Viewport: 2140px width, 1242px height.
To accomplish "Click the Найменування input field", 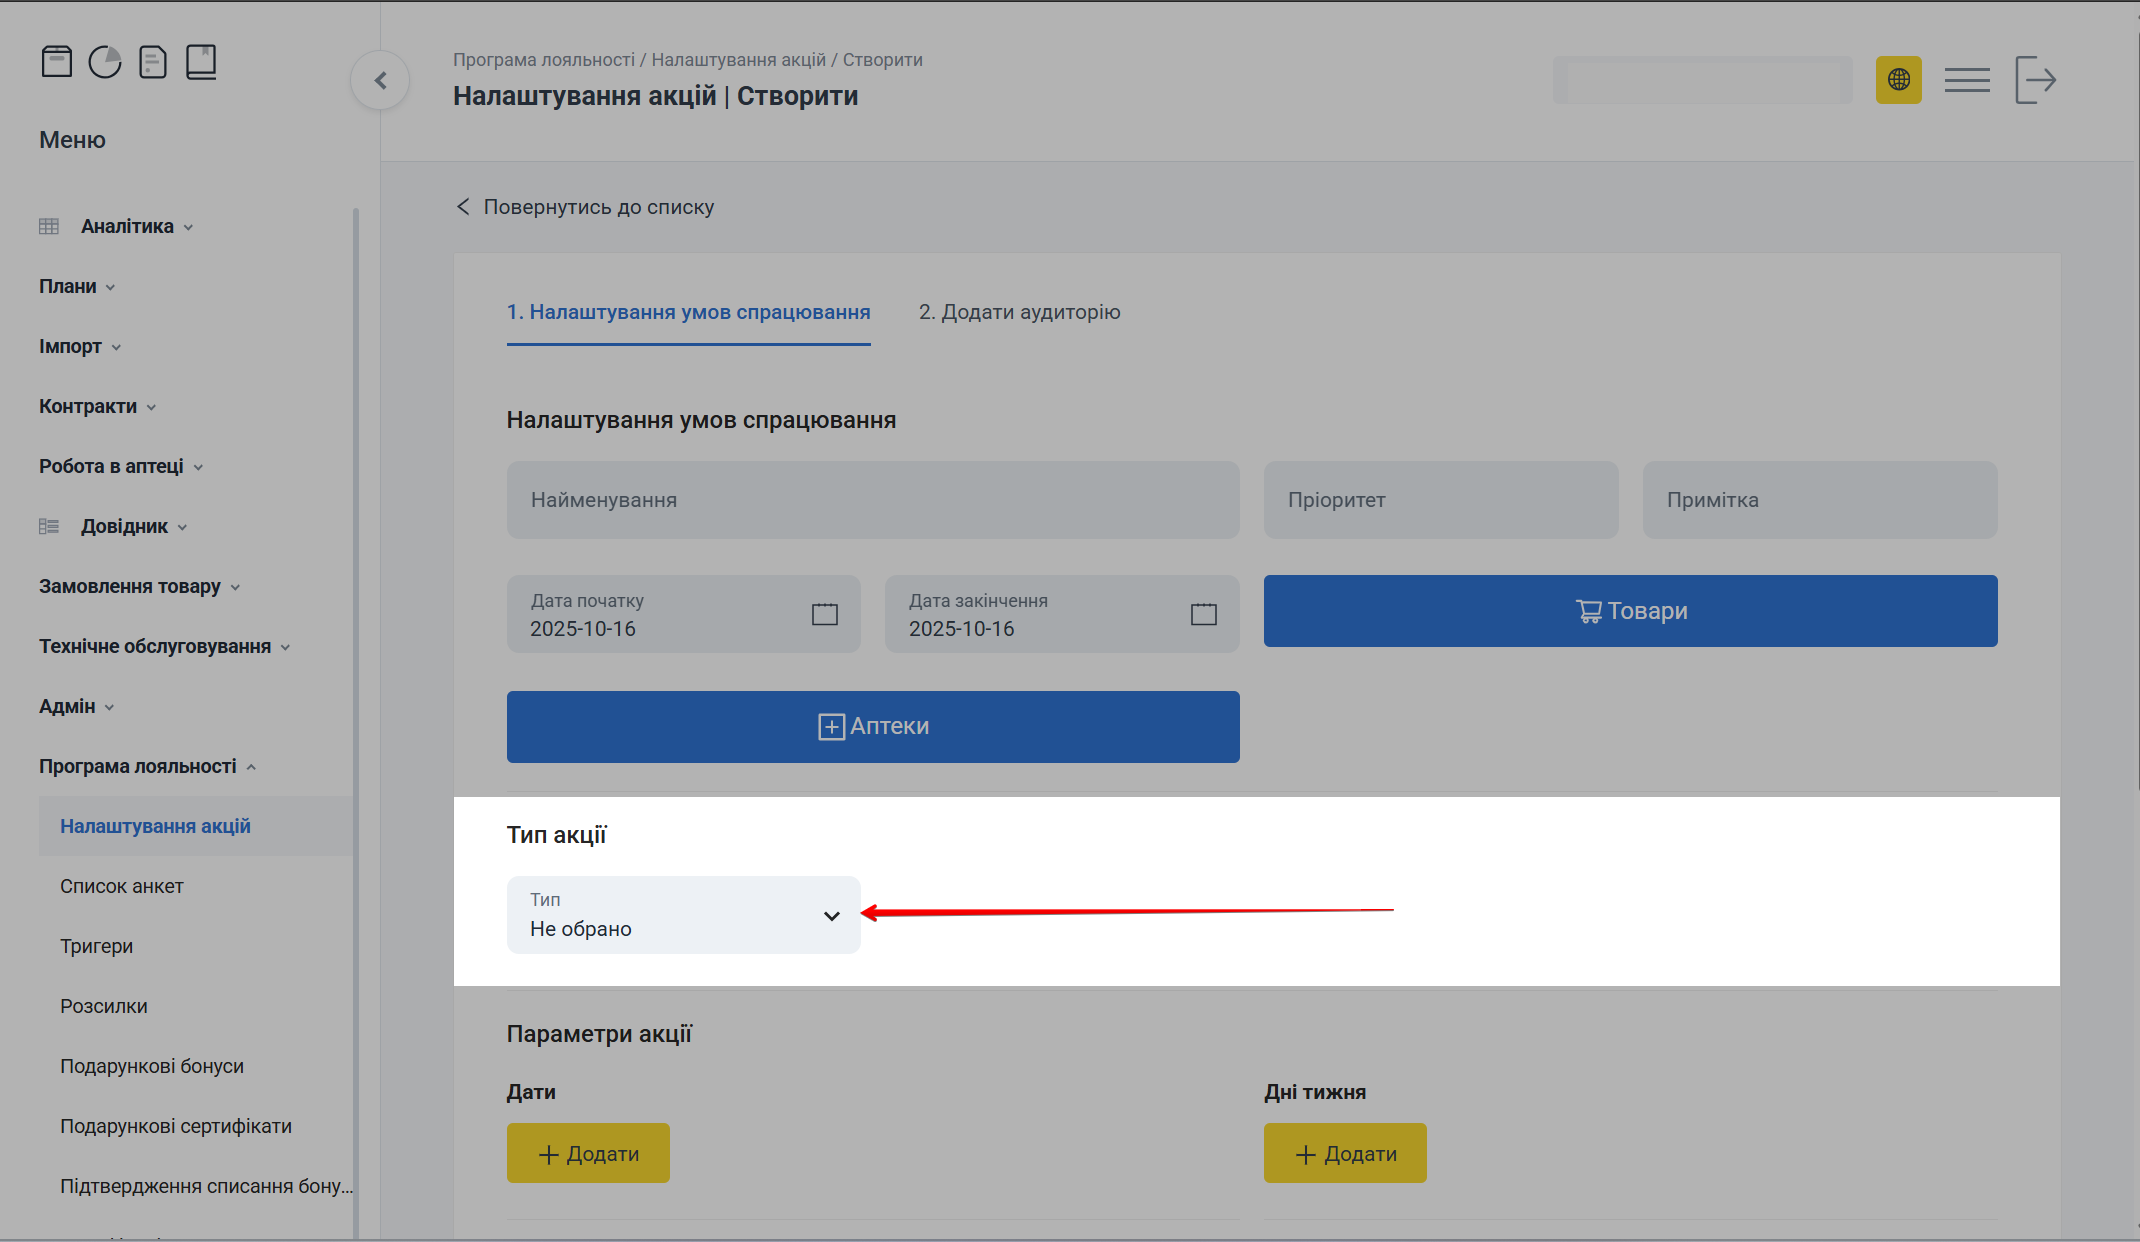I will (x=872, y=500).
